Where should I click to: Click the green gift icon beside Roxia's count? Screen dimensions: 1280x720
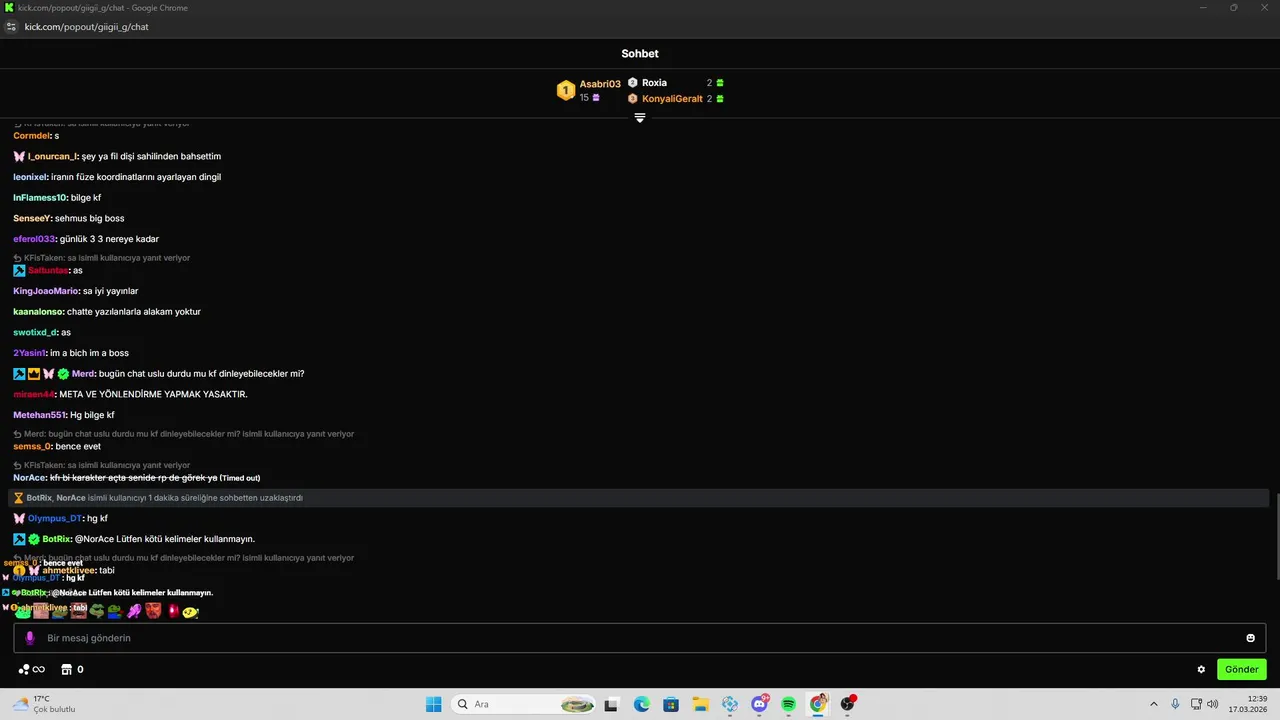tap(720, 83)
